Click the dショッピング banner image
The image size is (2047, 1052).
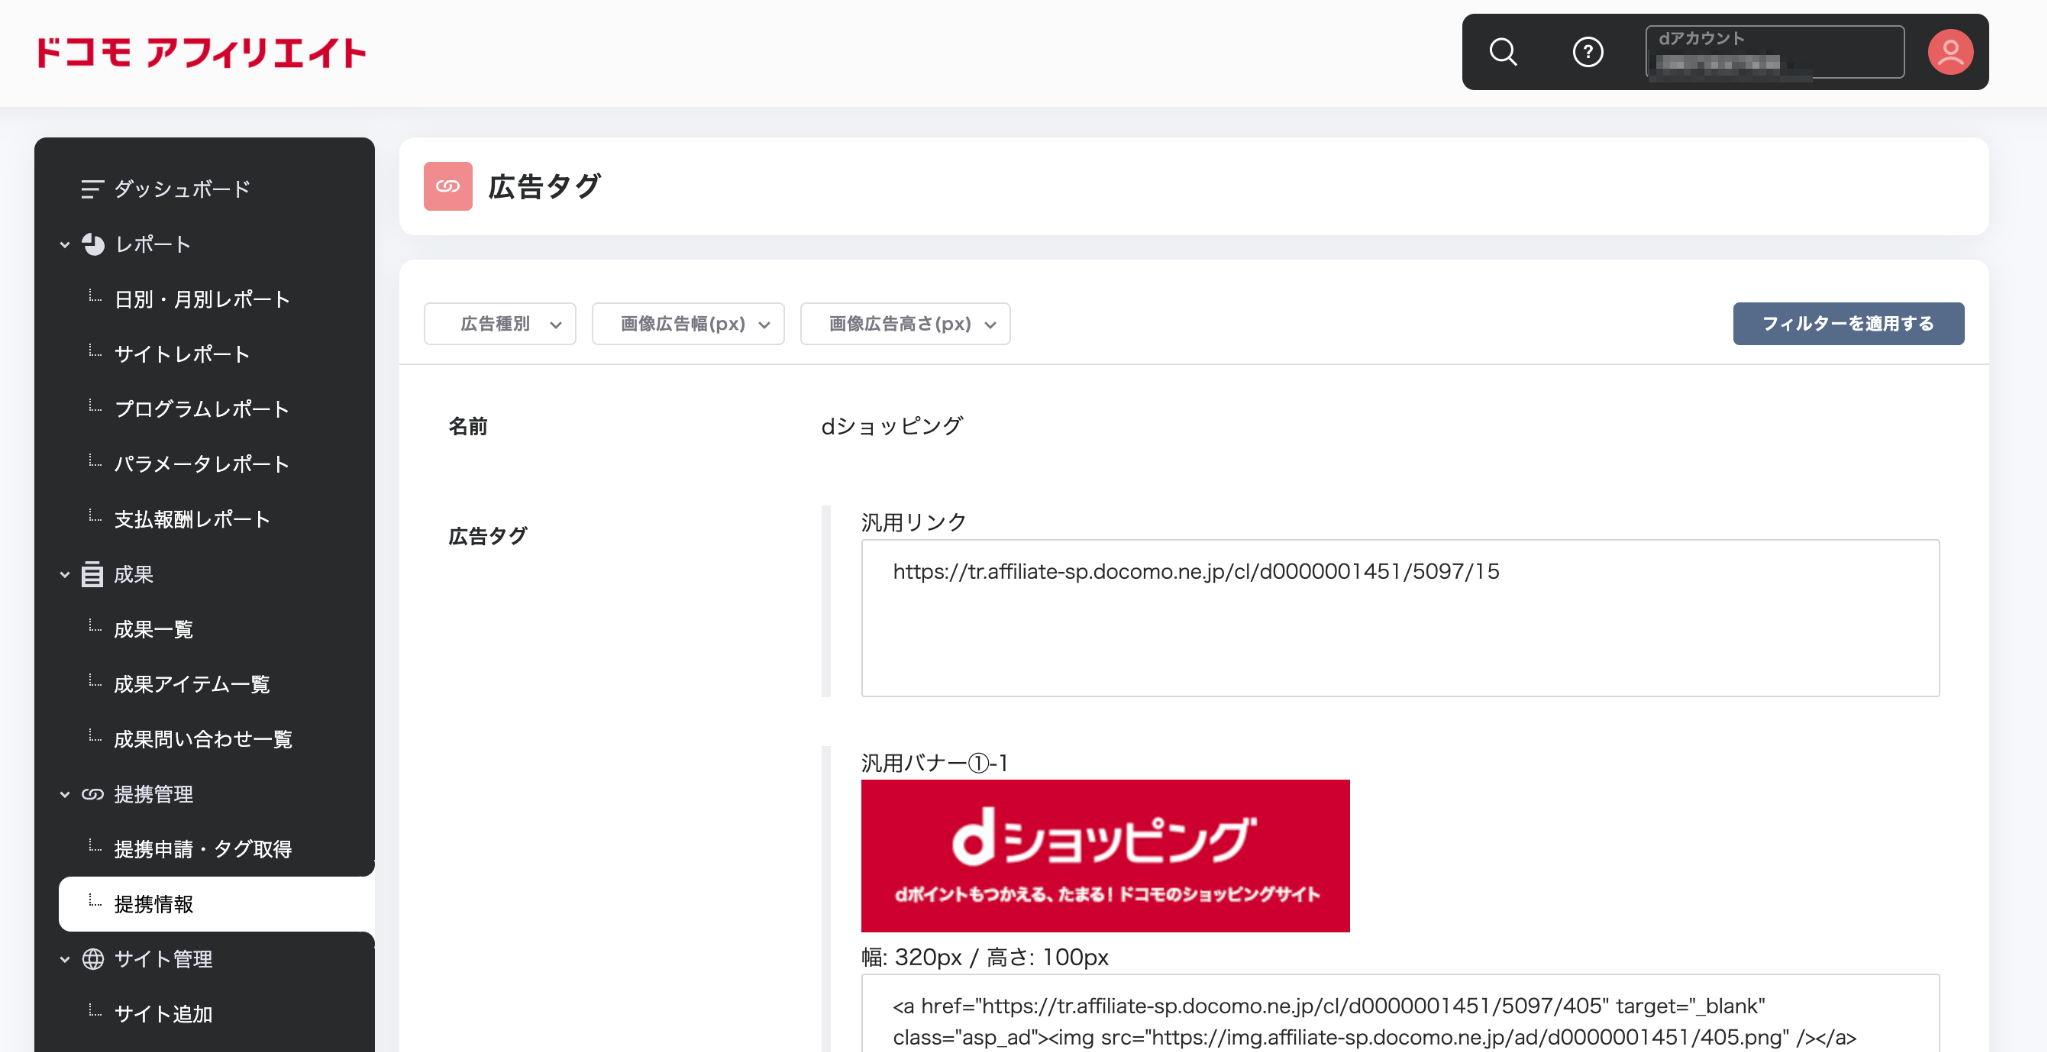tap(1105, 856)
